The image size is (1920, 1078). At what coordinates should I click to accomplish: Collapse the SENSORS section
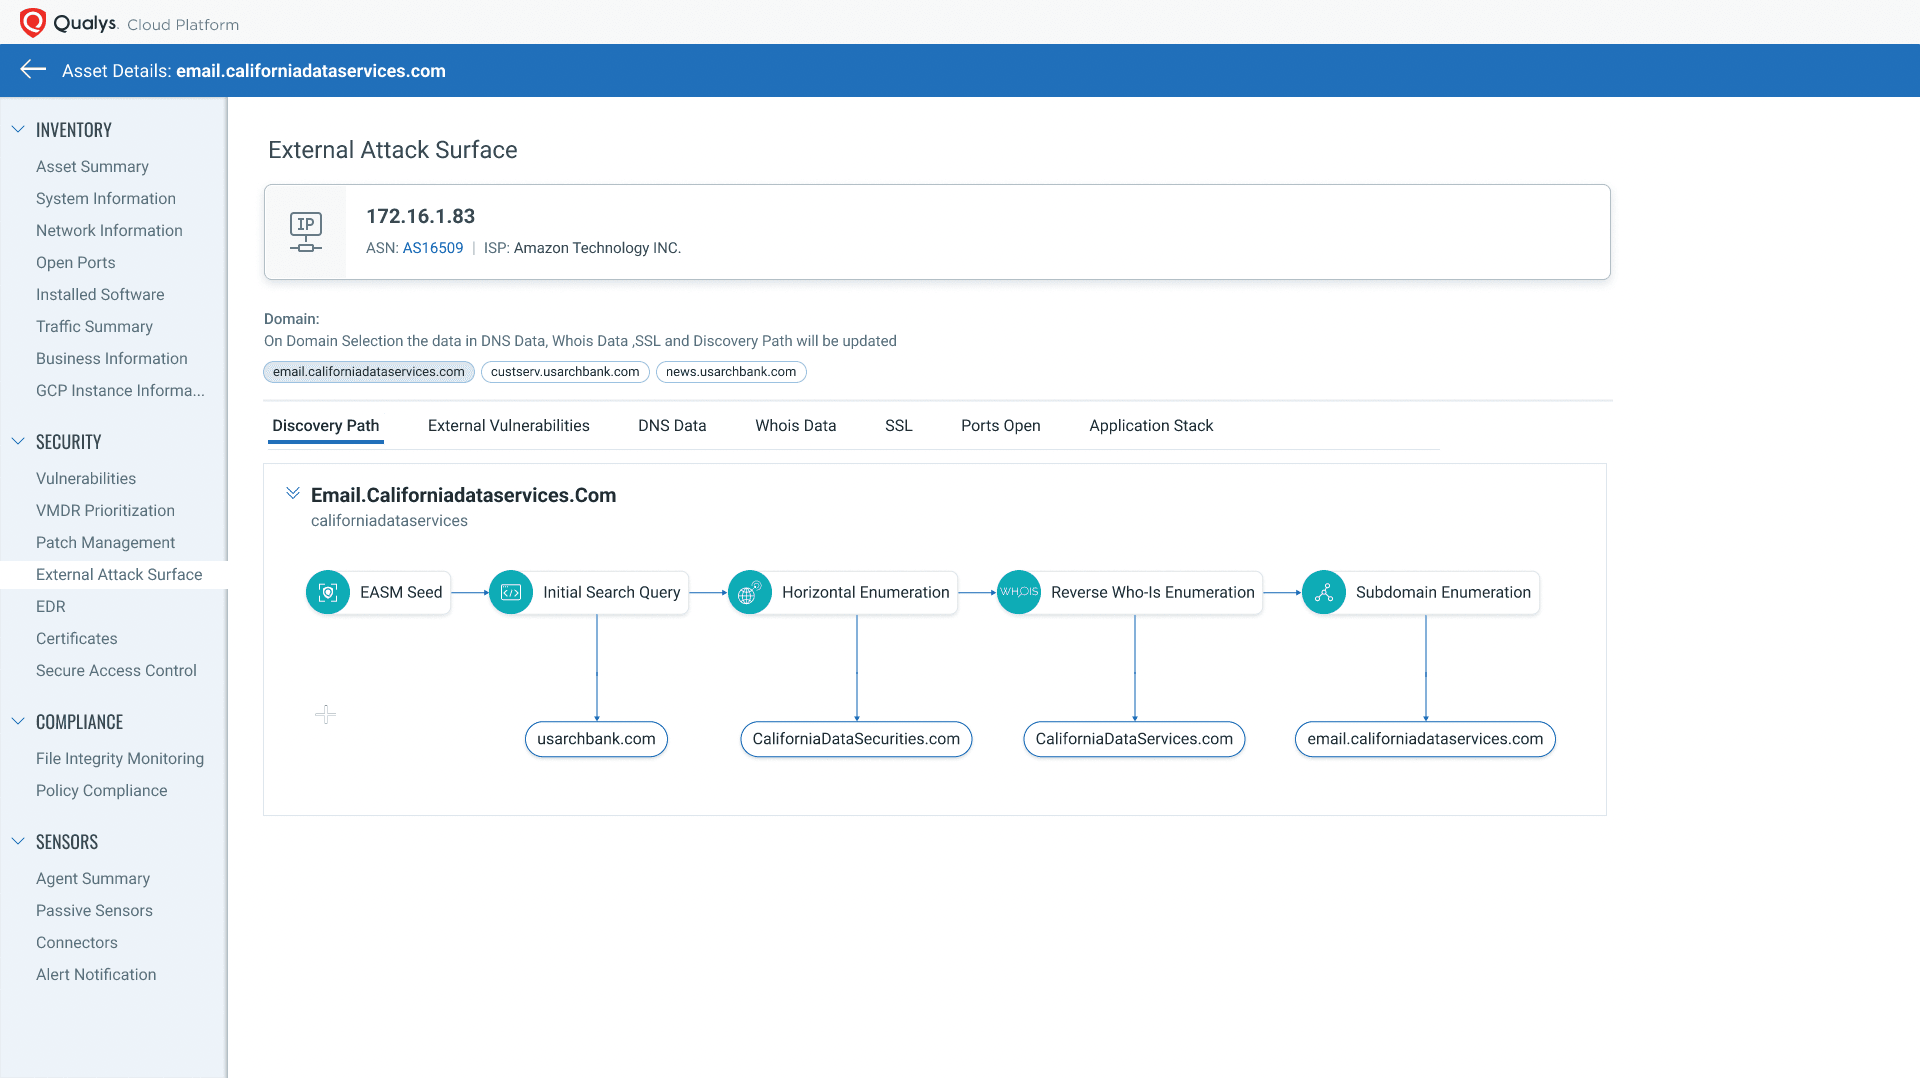pyautogui.click(x=18, y=841)
